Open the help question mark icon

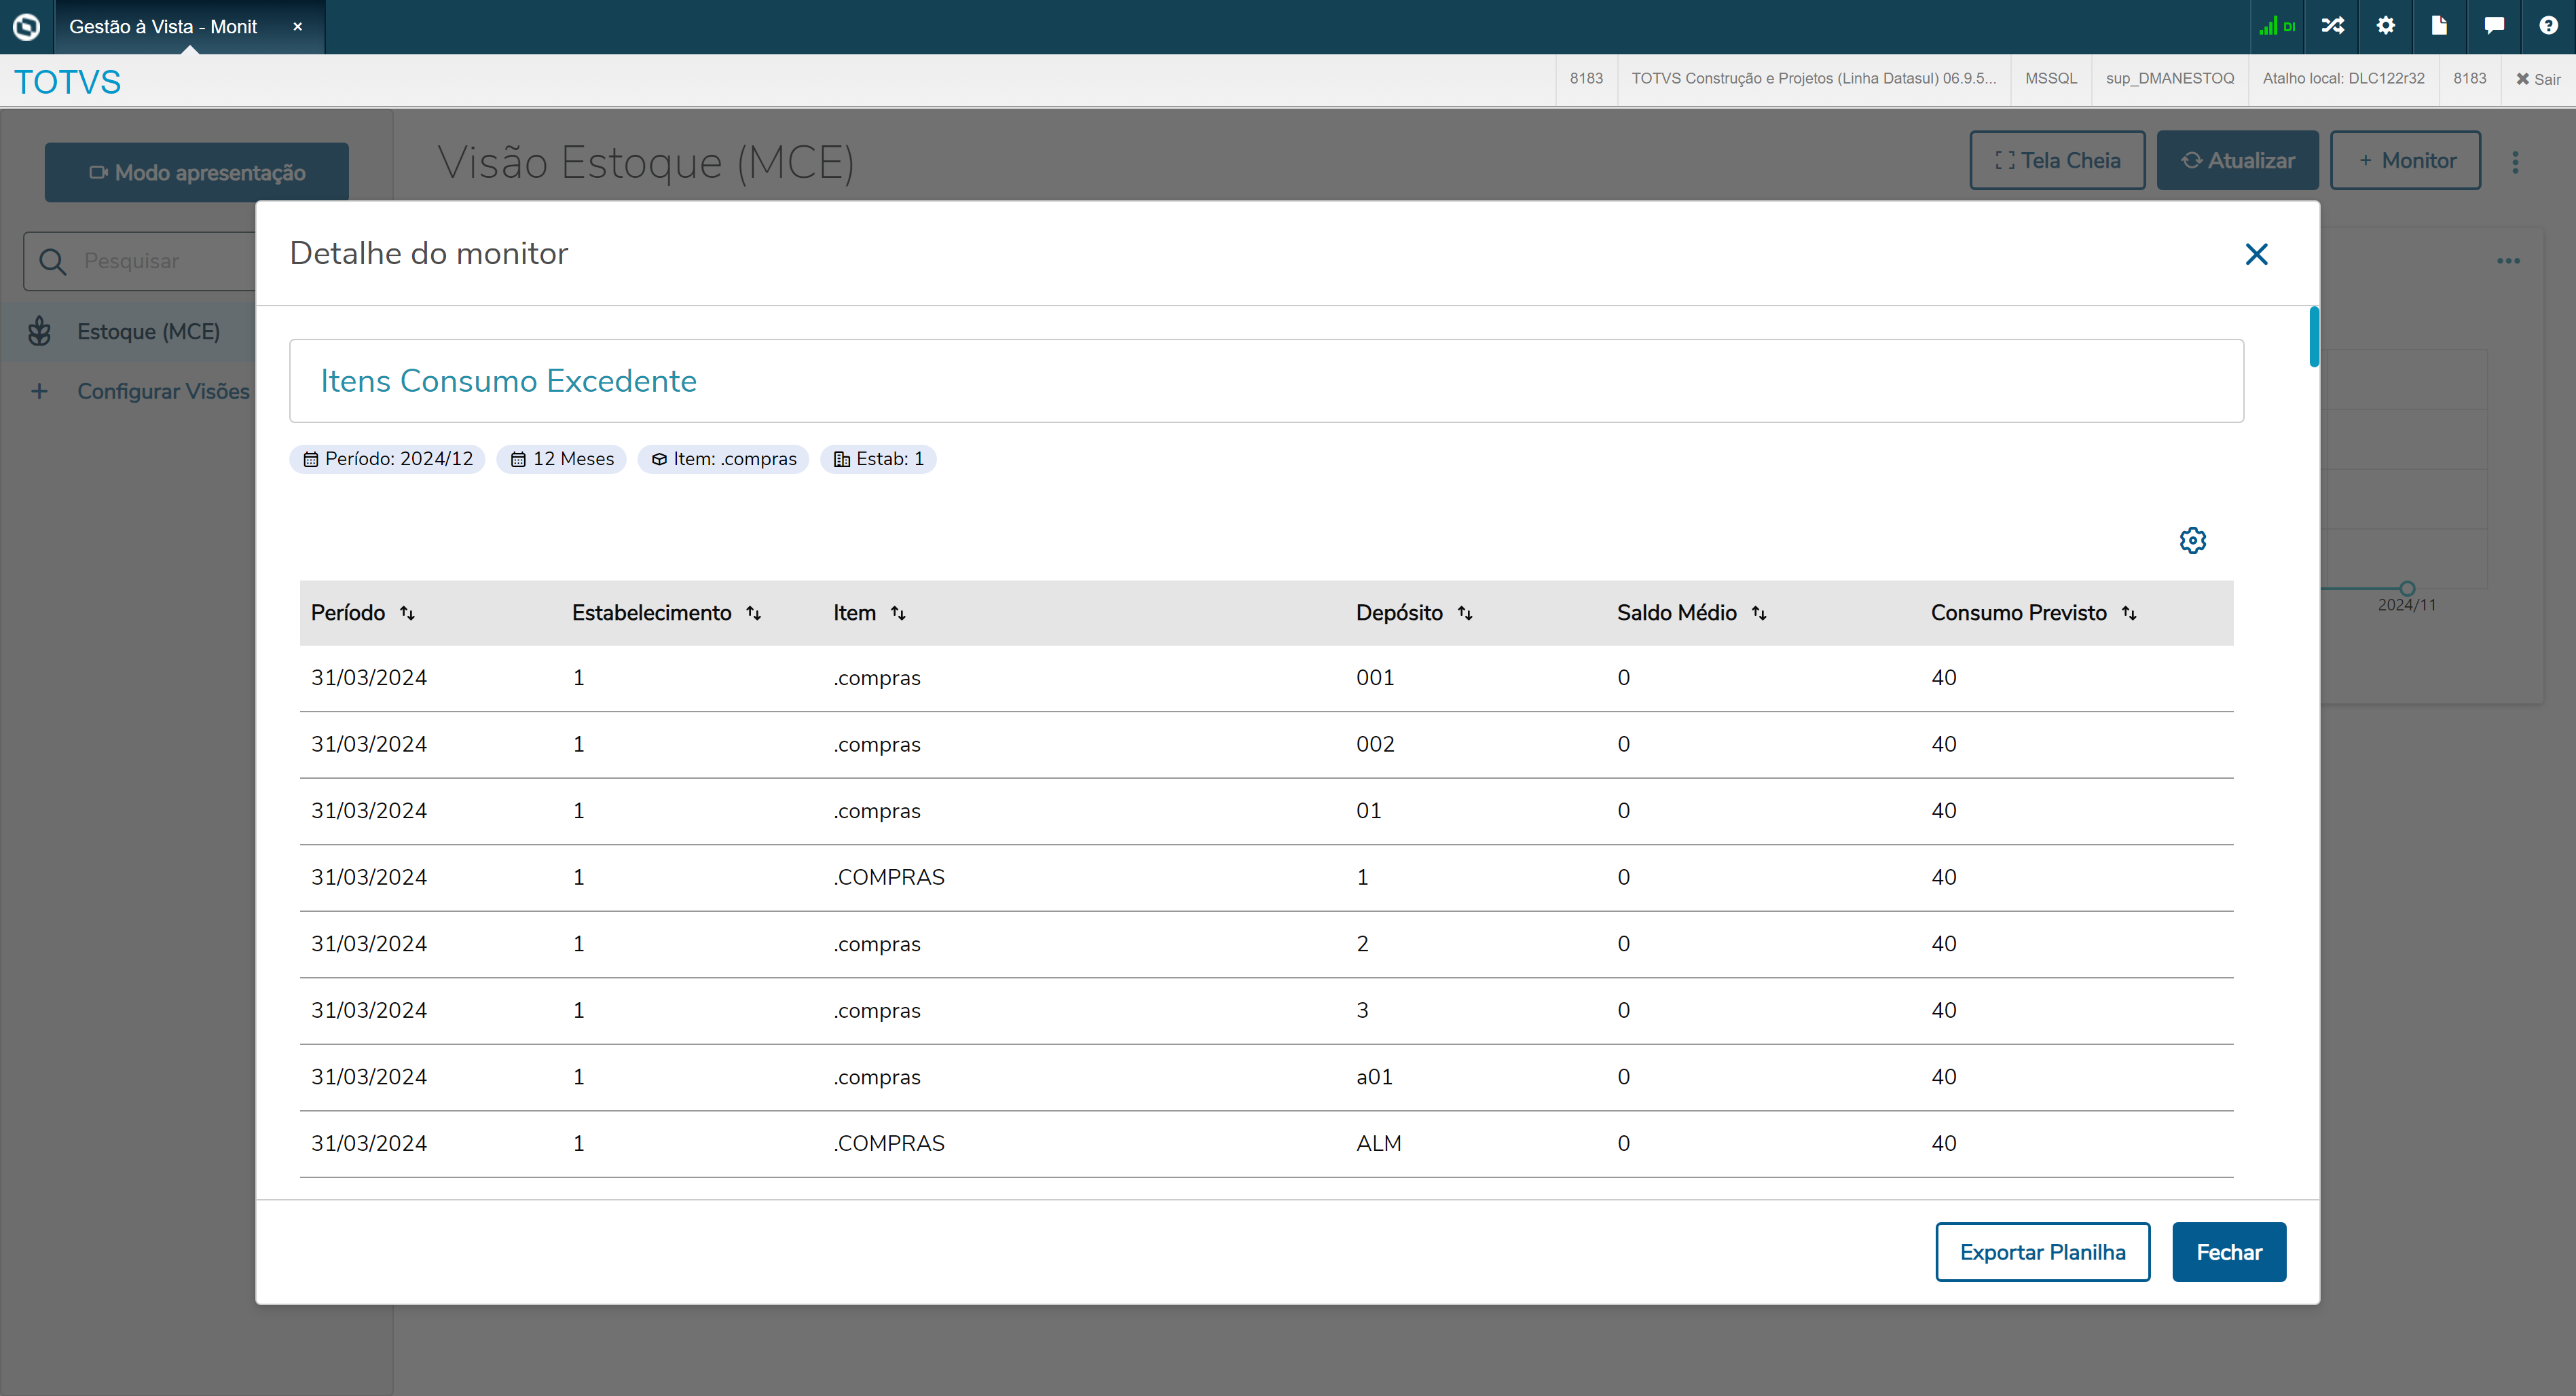coord(2548,26)
